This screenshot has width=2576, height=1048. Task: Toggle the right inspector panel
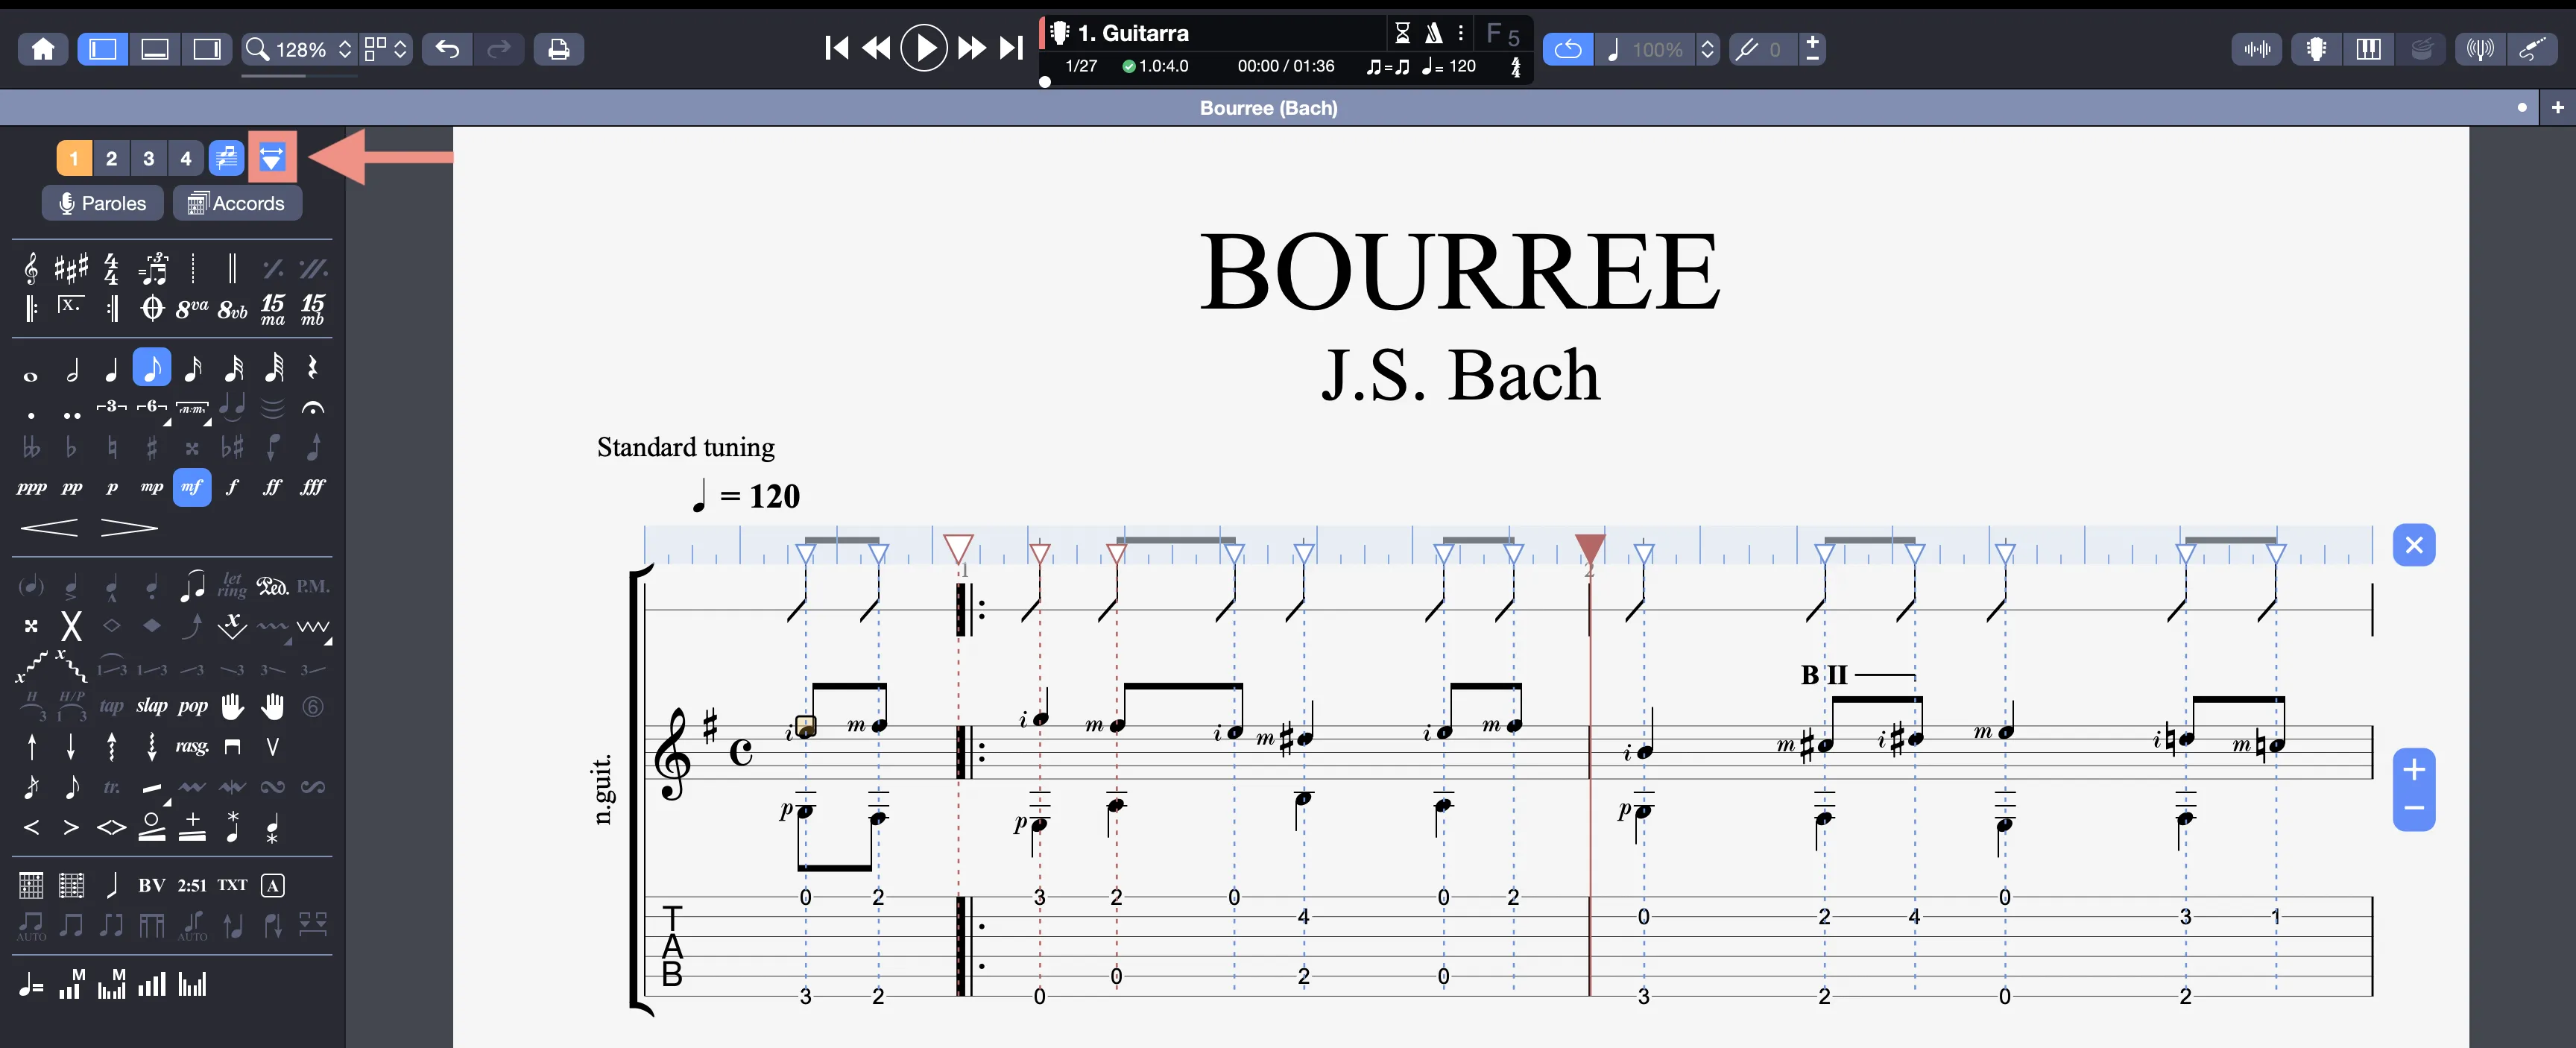pyautogui.click(x=207, y=49)
